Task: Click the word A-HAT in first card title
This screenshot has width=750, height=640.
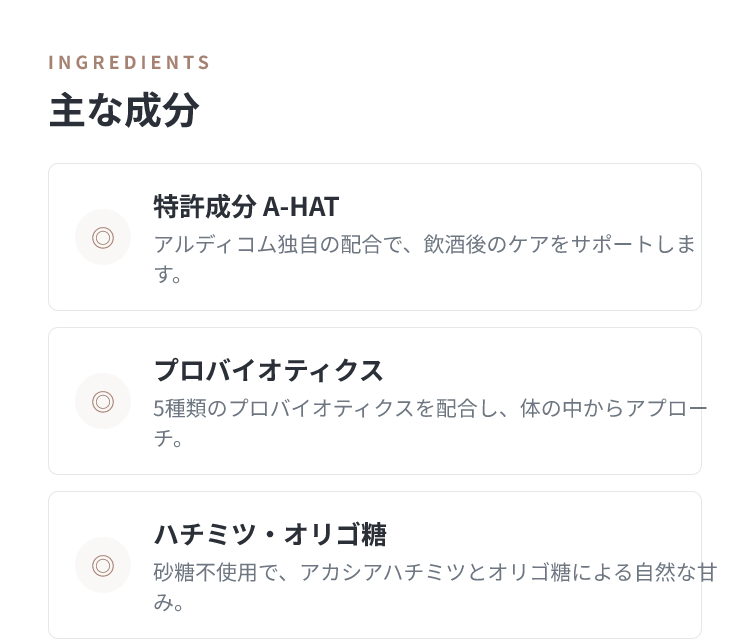Action: point(301,207)
